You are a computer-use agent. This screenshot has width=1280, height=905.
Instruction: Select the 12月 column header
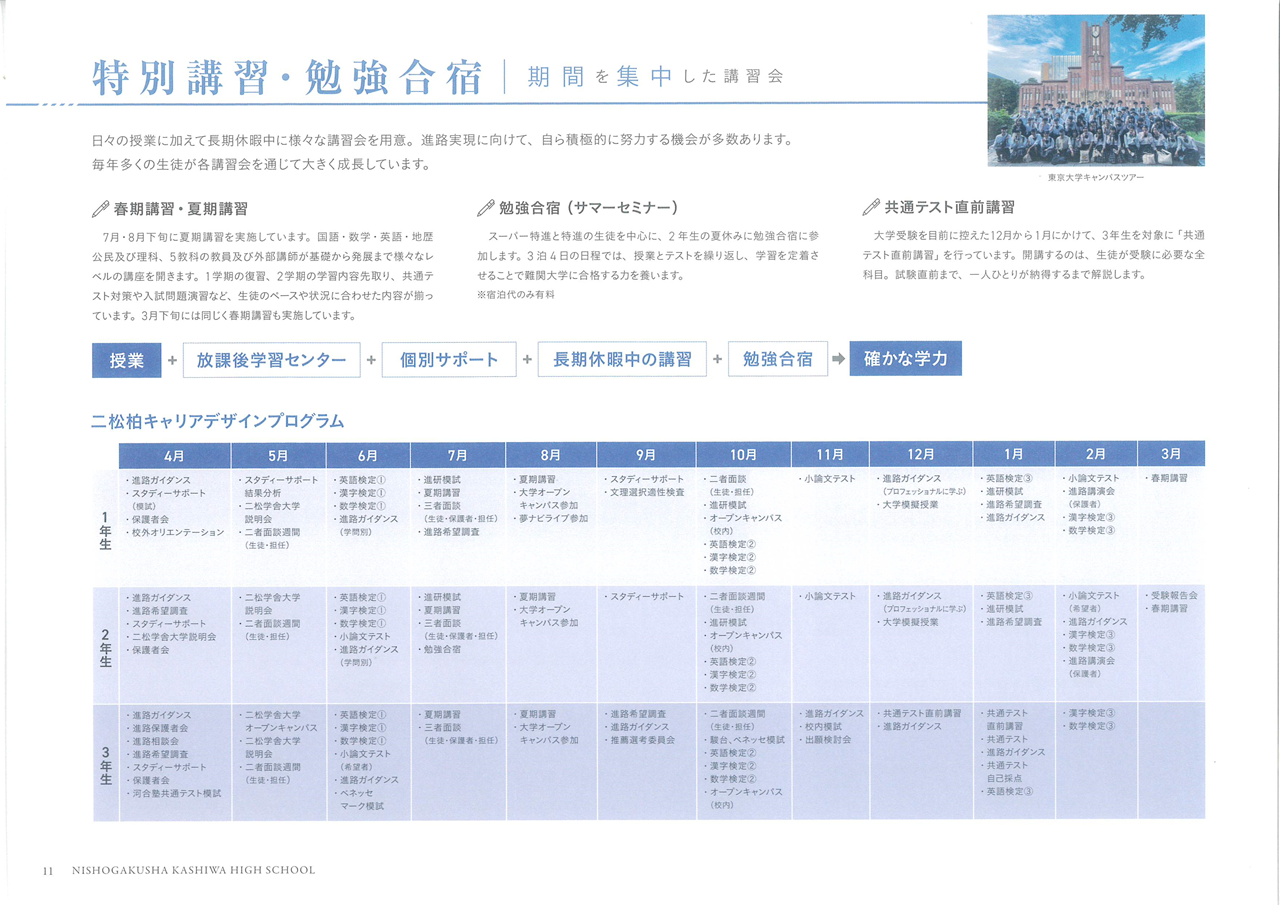coord(921,454)
